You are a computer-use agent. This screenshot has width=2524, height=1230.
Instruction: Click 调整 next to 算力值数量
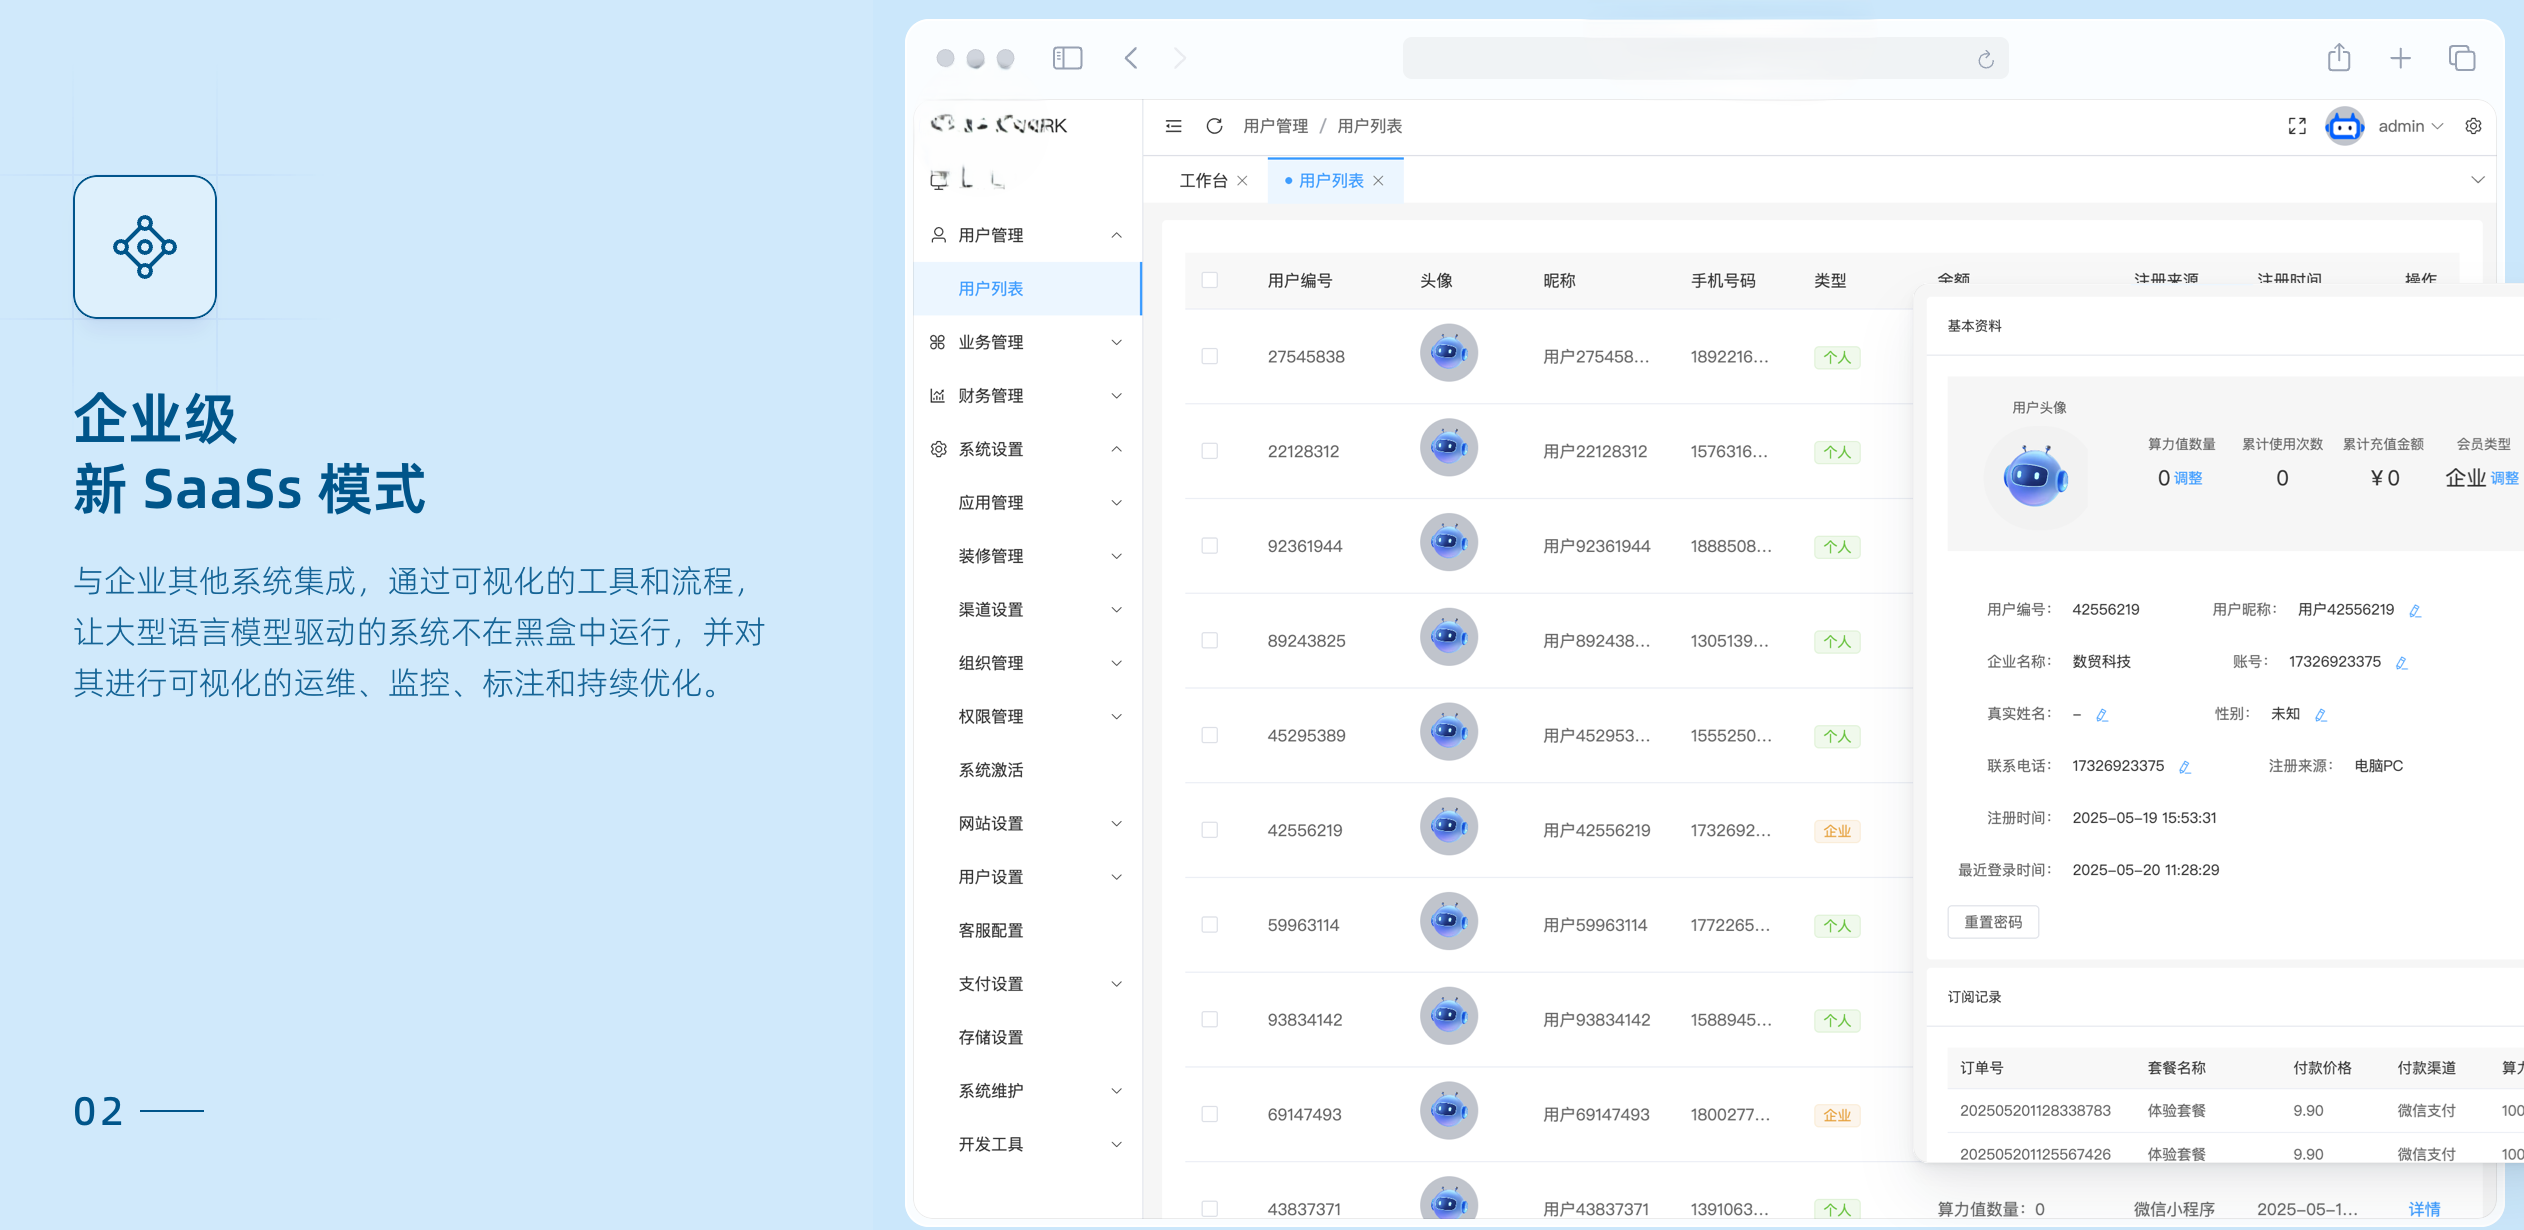(x=2188, y=478)
